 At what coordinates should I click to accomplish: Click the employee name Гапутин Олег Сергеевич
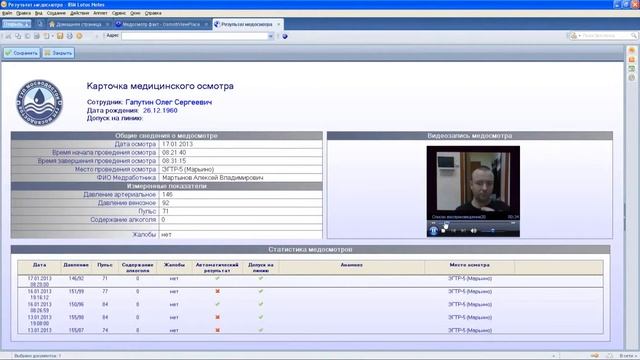(169, 102)
